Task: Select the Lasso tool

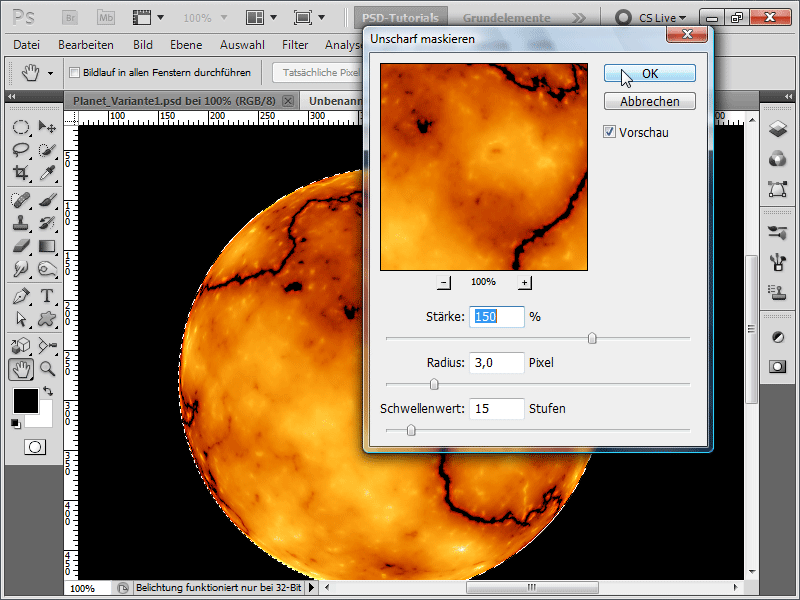Action: tap(20, 149)
